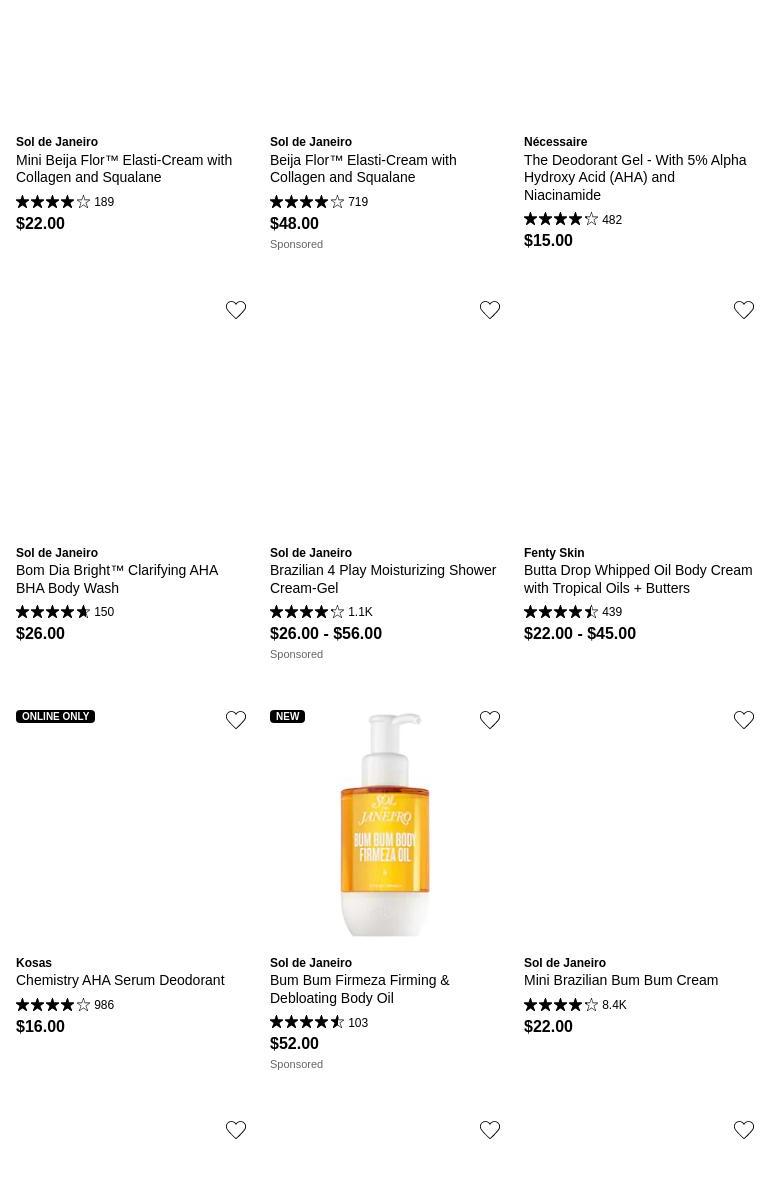770x1196 pixels.
Task: Open Kosas Chemistry AHA Serum Deodorant link
Action: pyautogui.click(x=120, y=980)
